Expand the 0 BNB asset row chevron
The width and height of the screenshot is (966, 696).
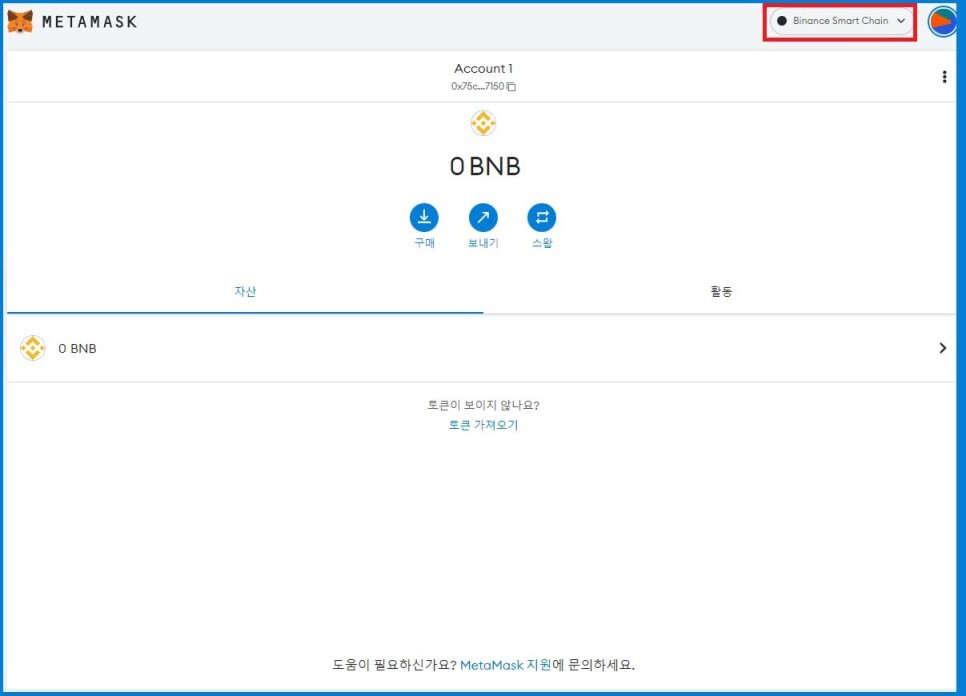click(x=943, y=348)
